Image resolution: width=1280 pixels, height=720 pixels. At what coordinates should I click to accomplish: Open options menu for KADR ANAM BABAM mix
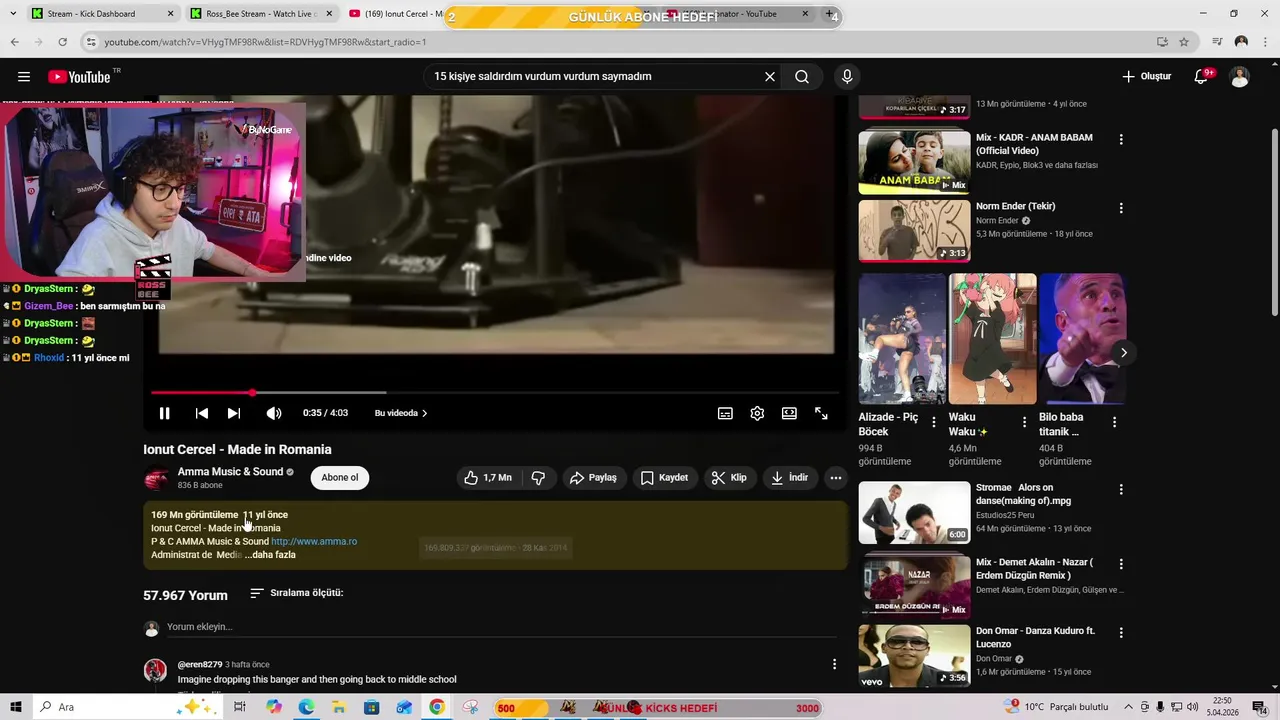pyautogui.click(x=1121, y=140)
